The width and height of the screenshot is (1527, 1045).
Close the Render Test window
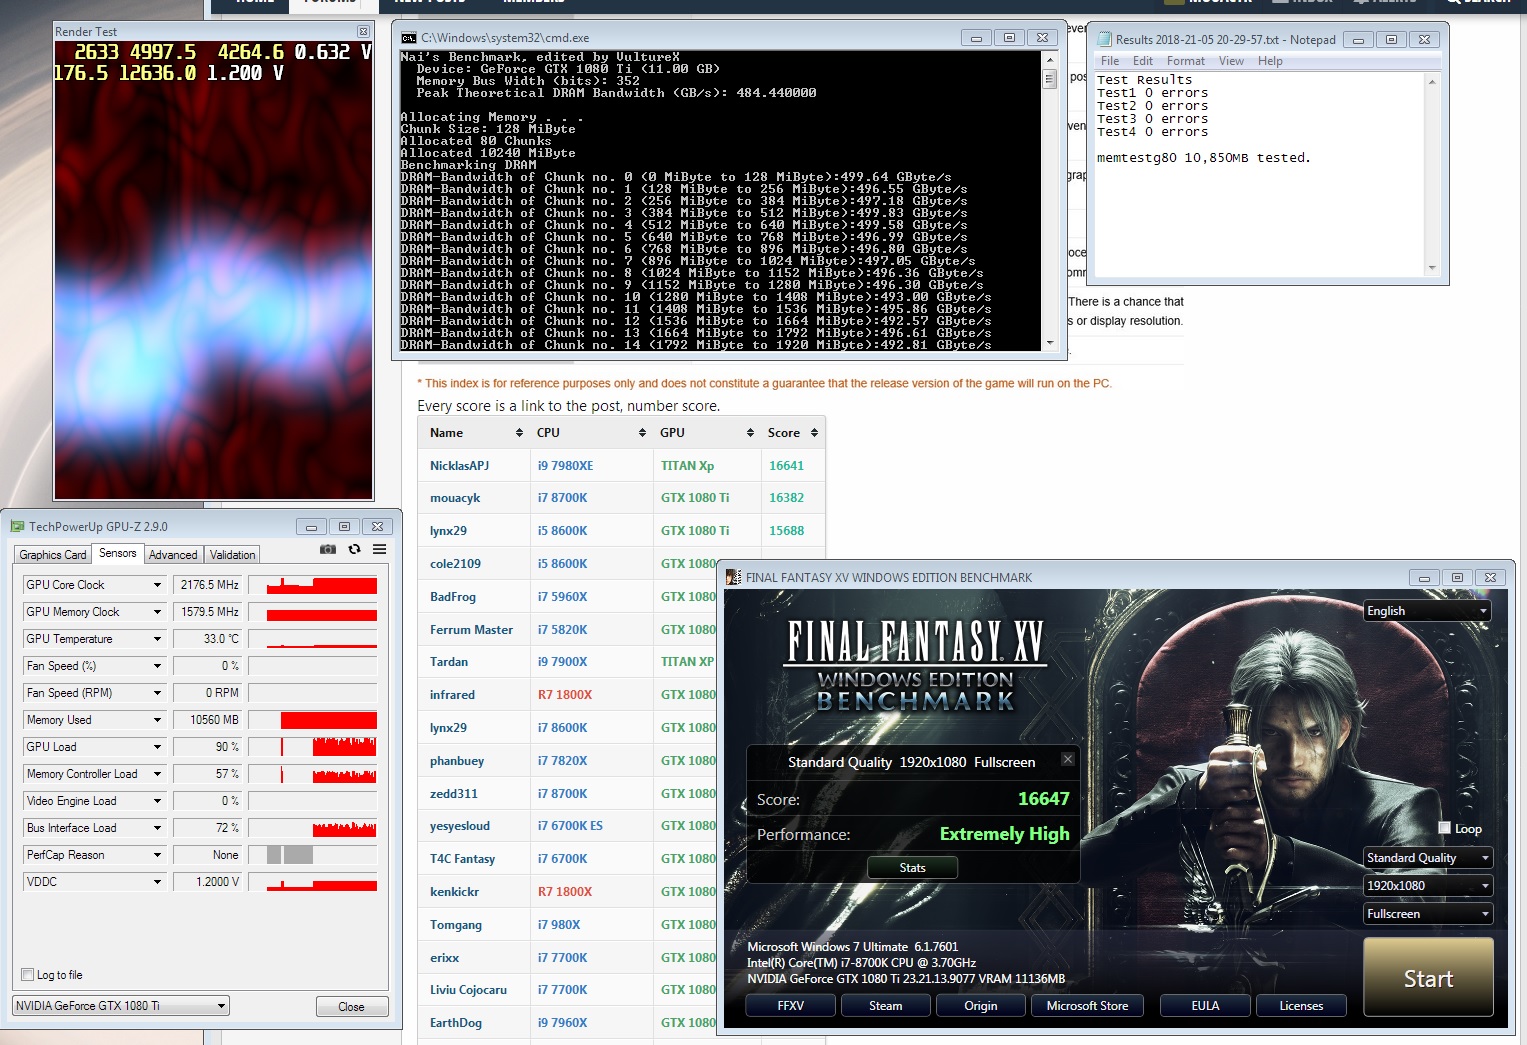coord(363,32)
